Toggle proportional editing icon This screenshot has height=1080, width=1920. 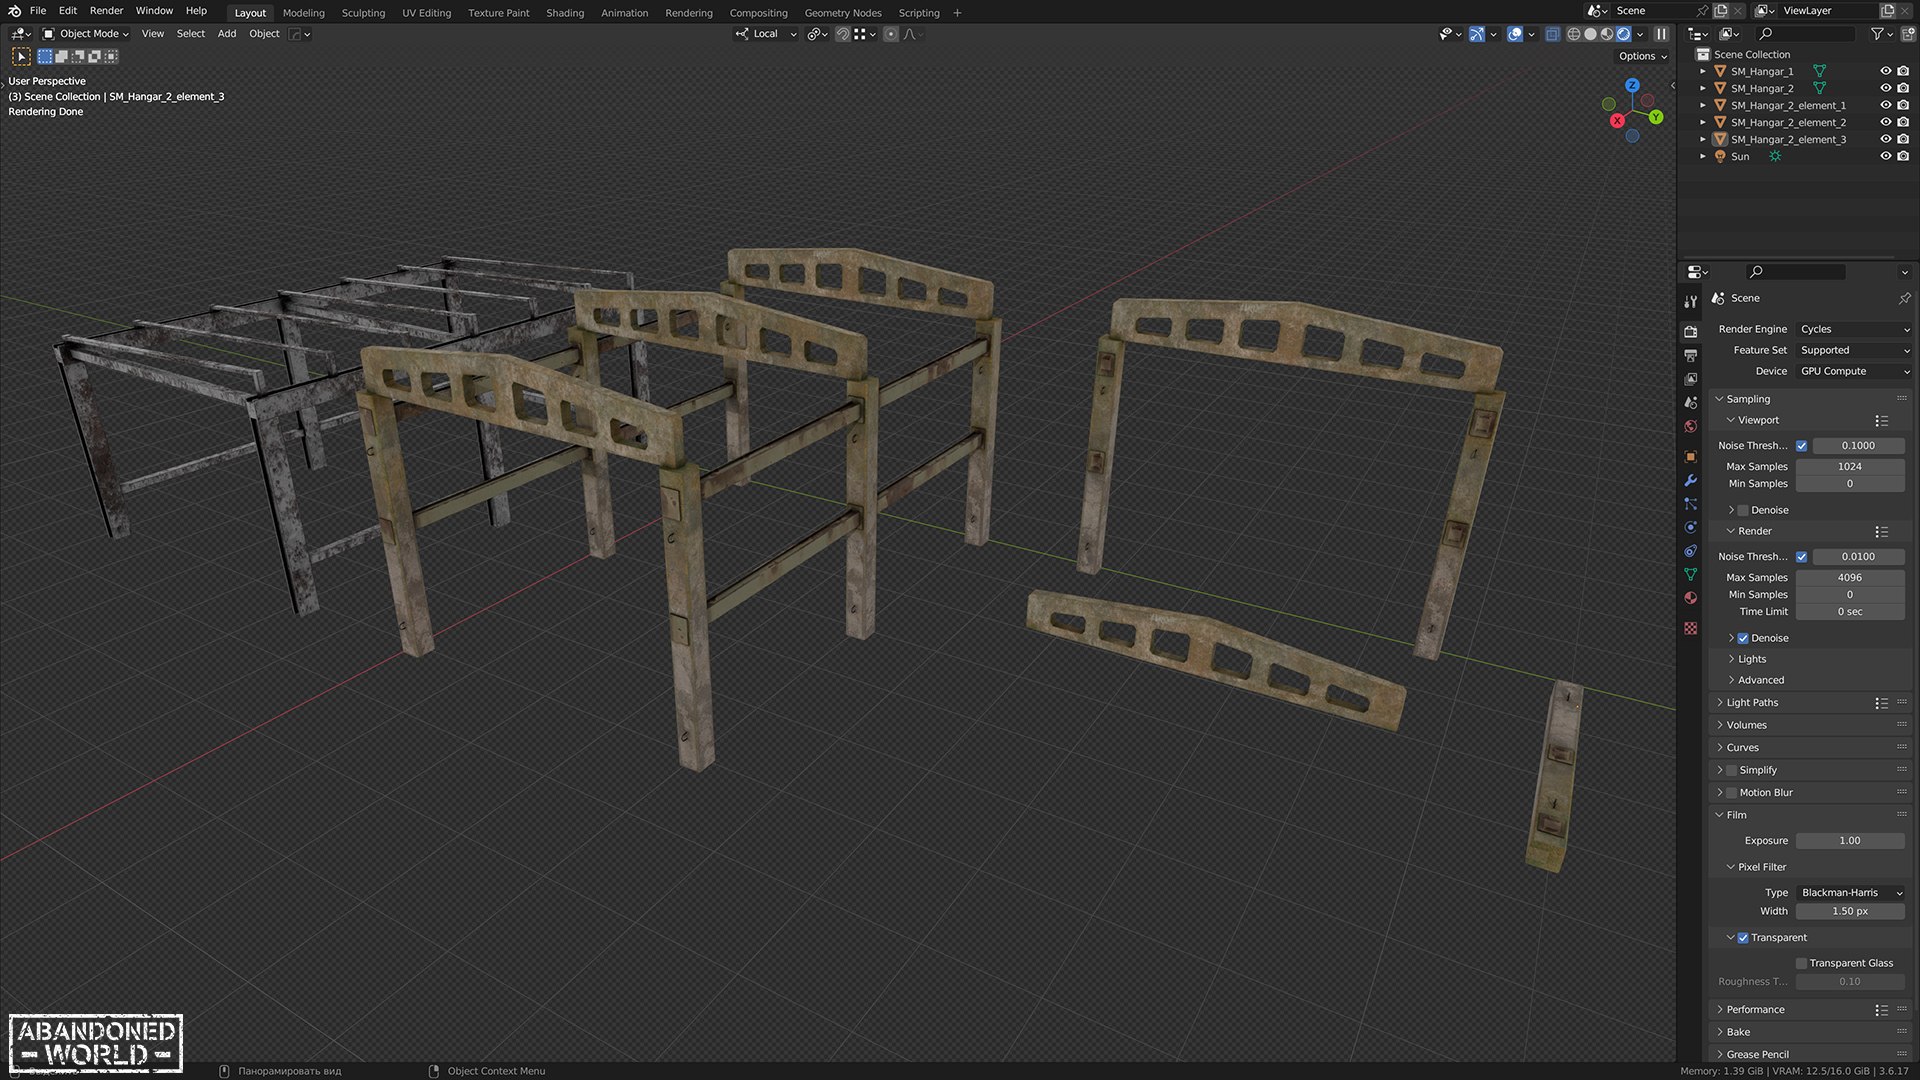[891, 34]
